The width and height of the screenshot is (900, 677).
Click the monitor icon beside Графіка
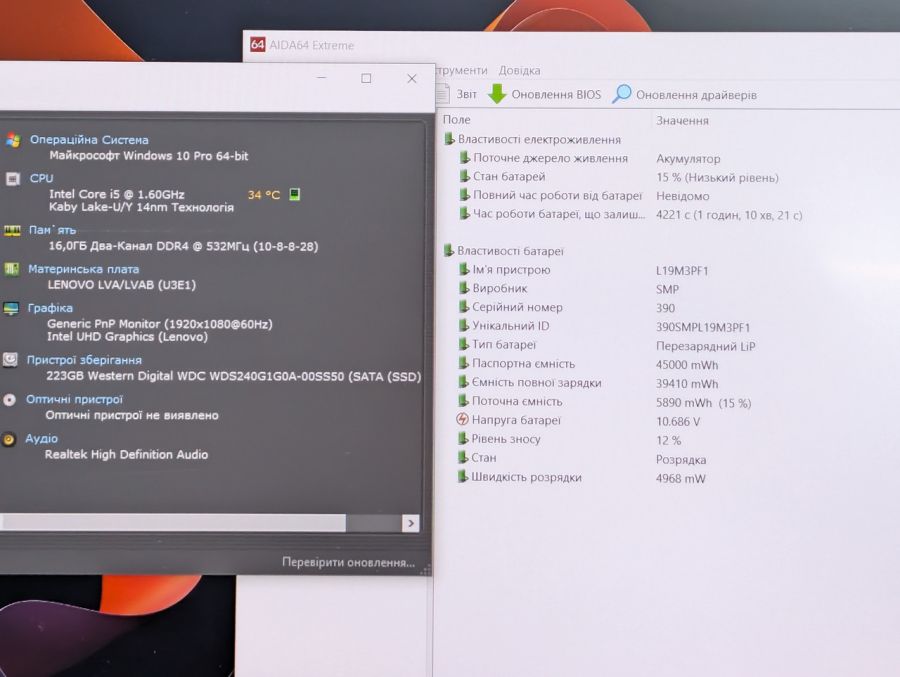(11, 308)
